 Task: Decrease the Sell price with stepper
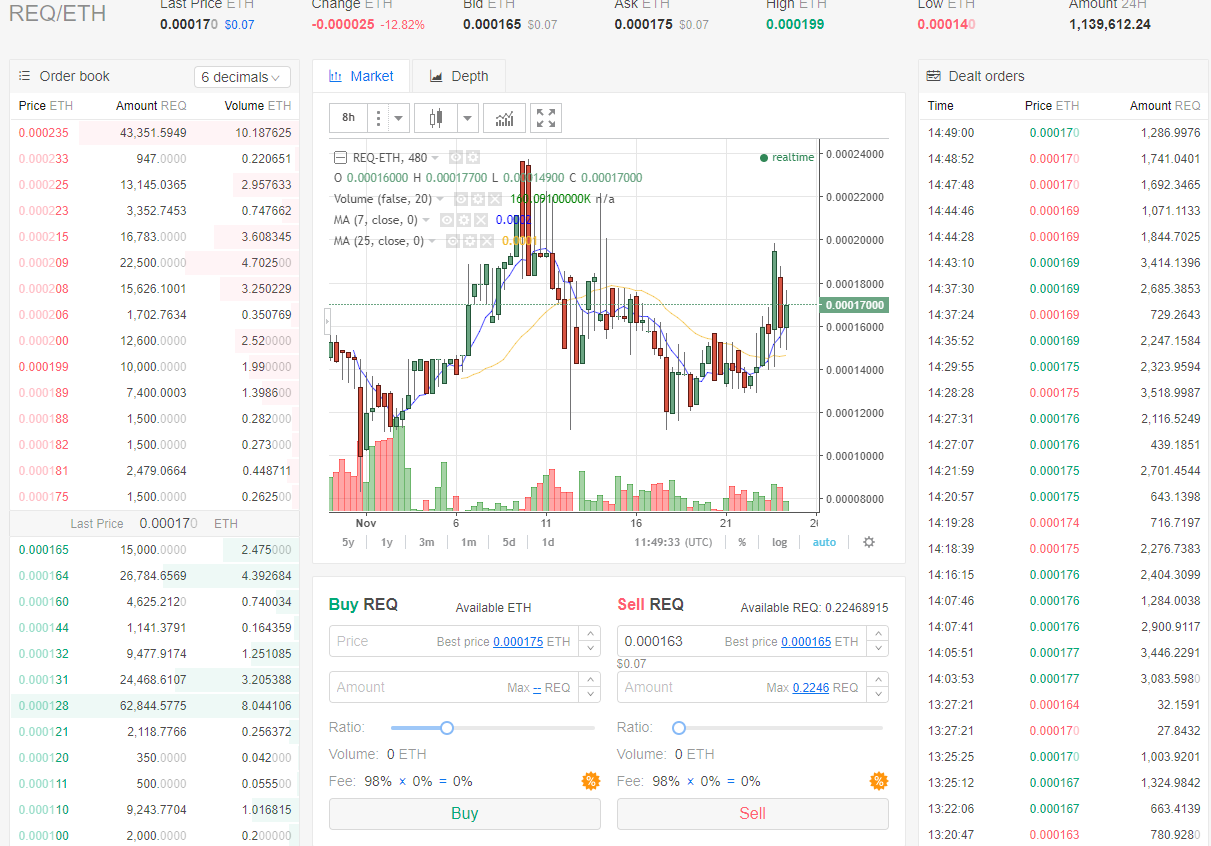(878, 649)
